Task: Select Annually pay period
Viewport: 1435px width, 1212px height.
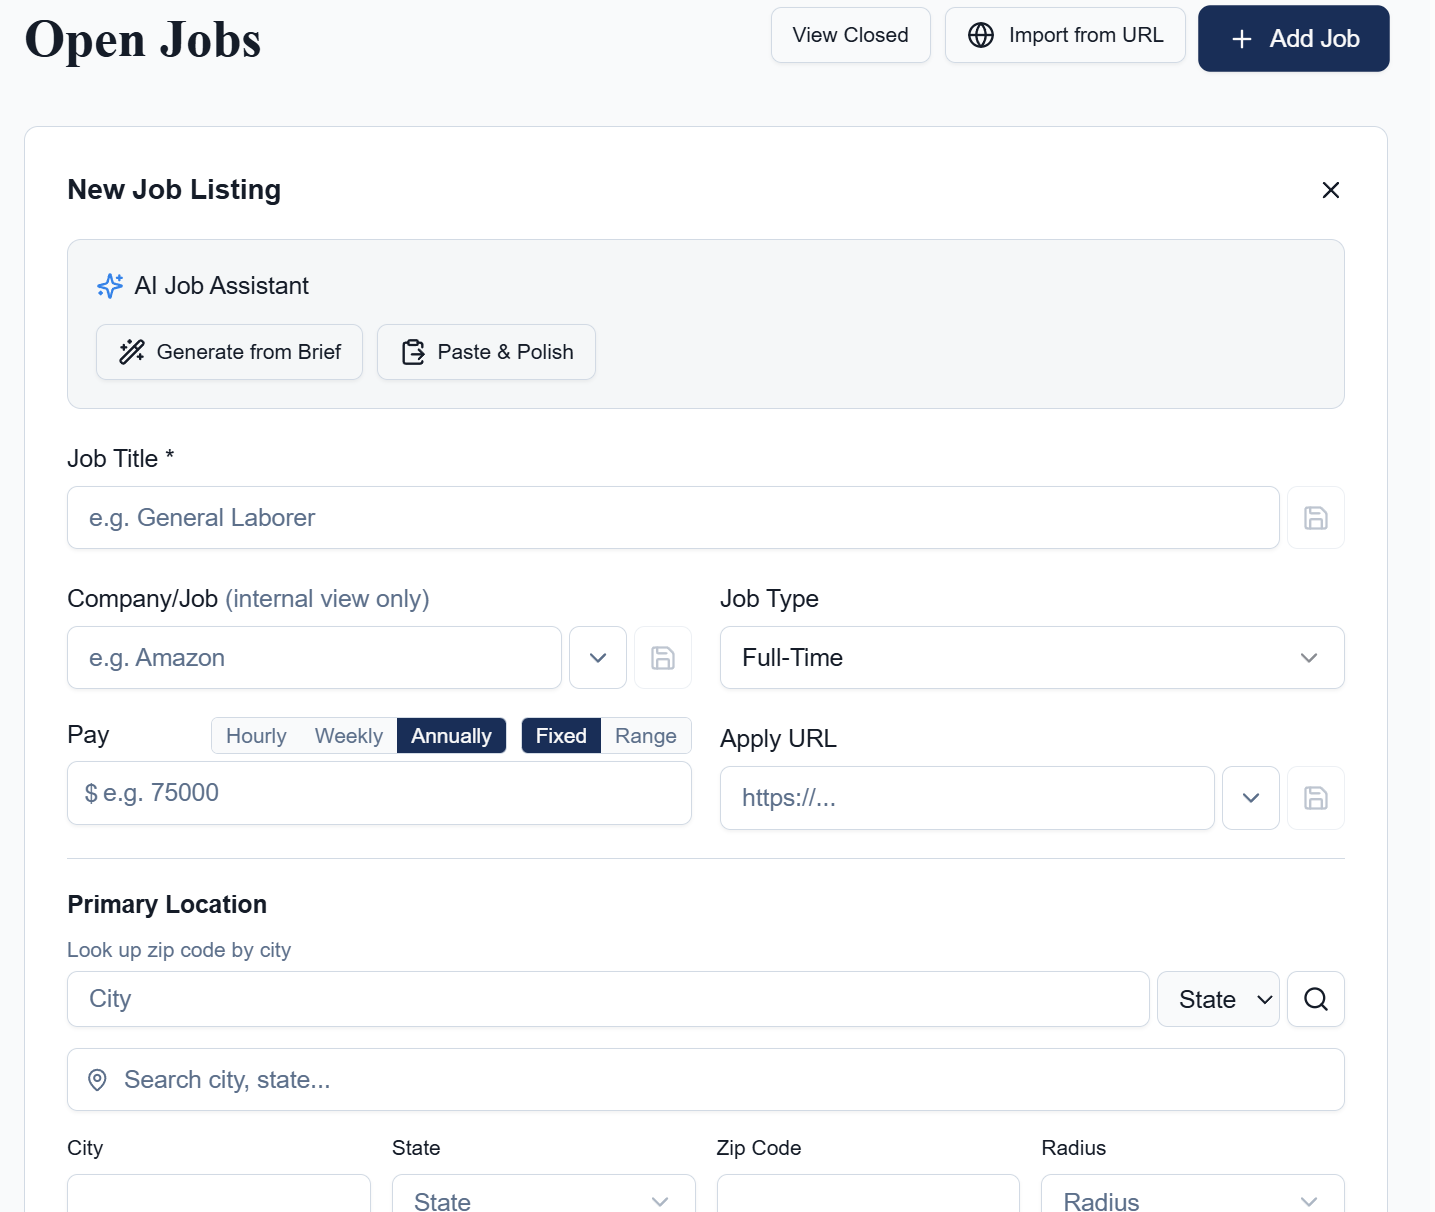Action: (451, 736)
